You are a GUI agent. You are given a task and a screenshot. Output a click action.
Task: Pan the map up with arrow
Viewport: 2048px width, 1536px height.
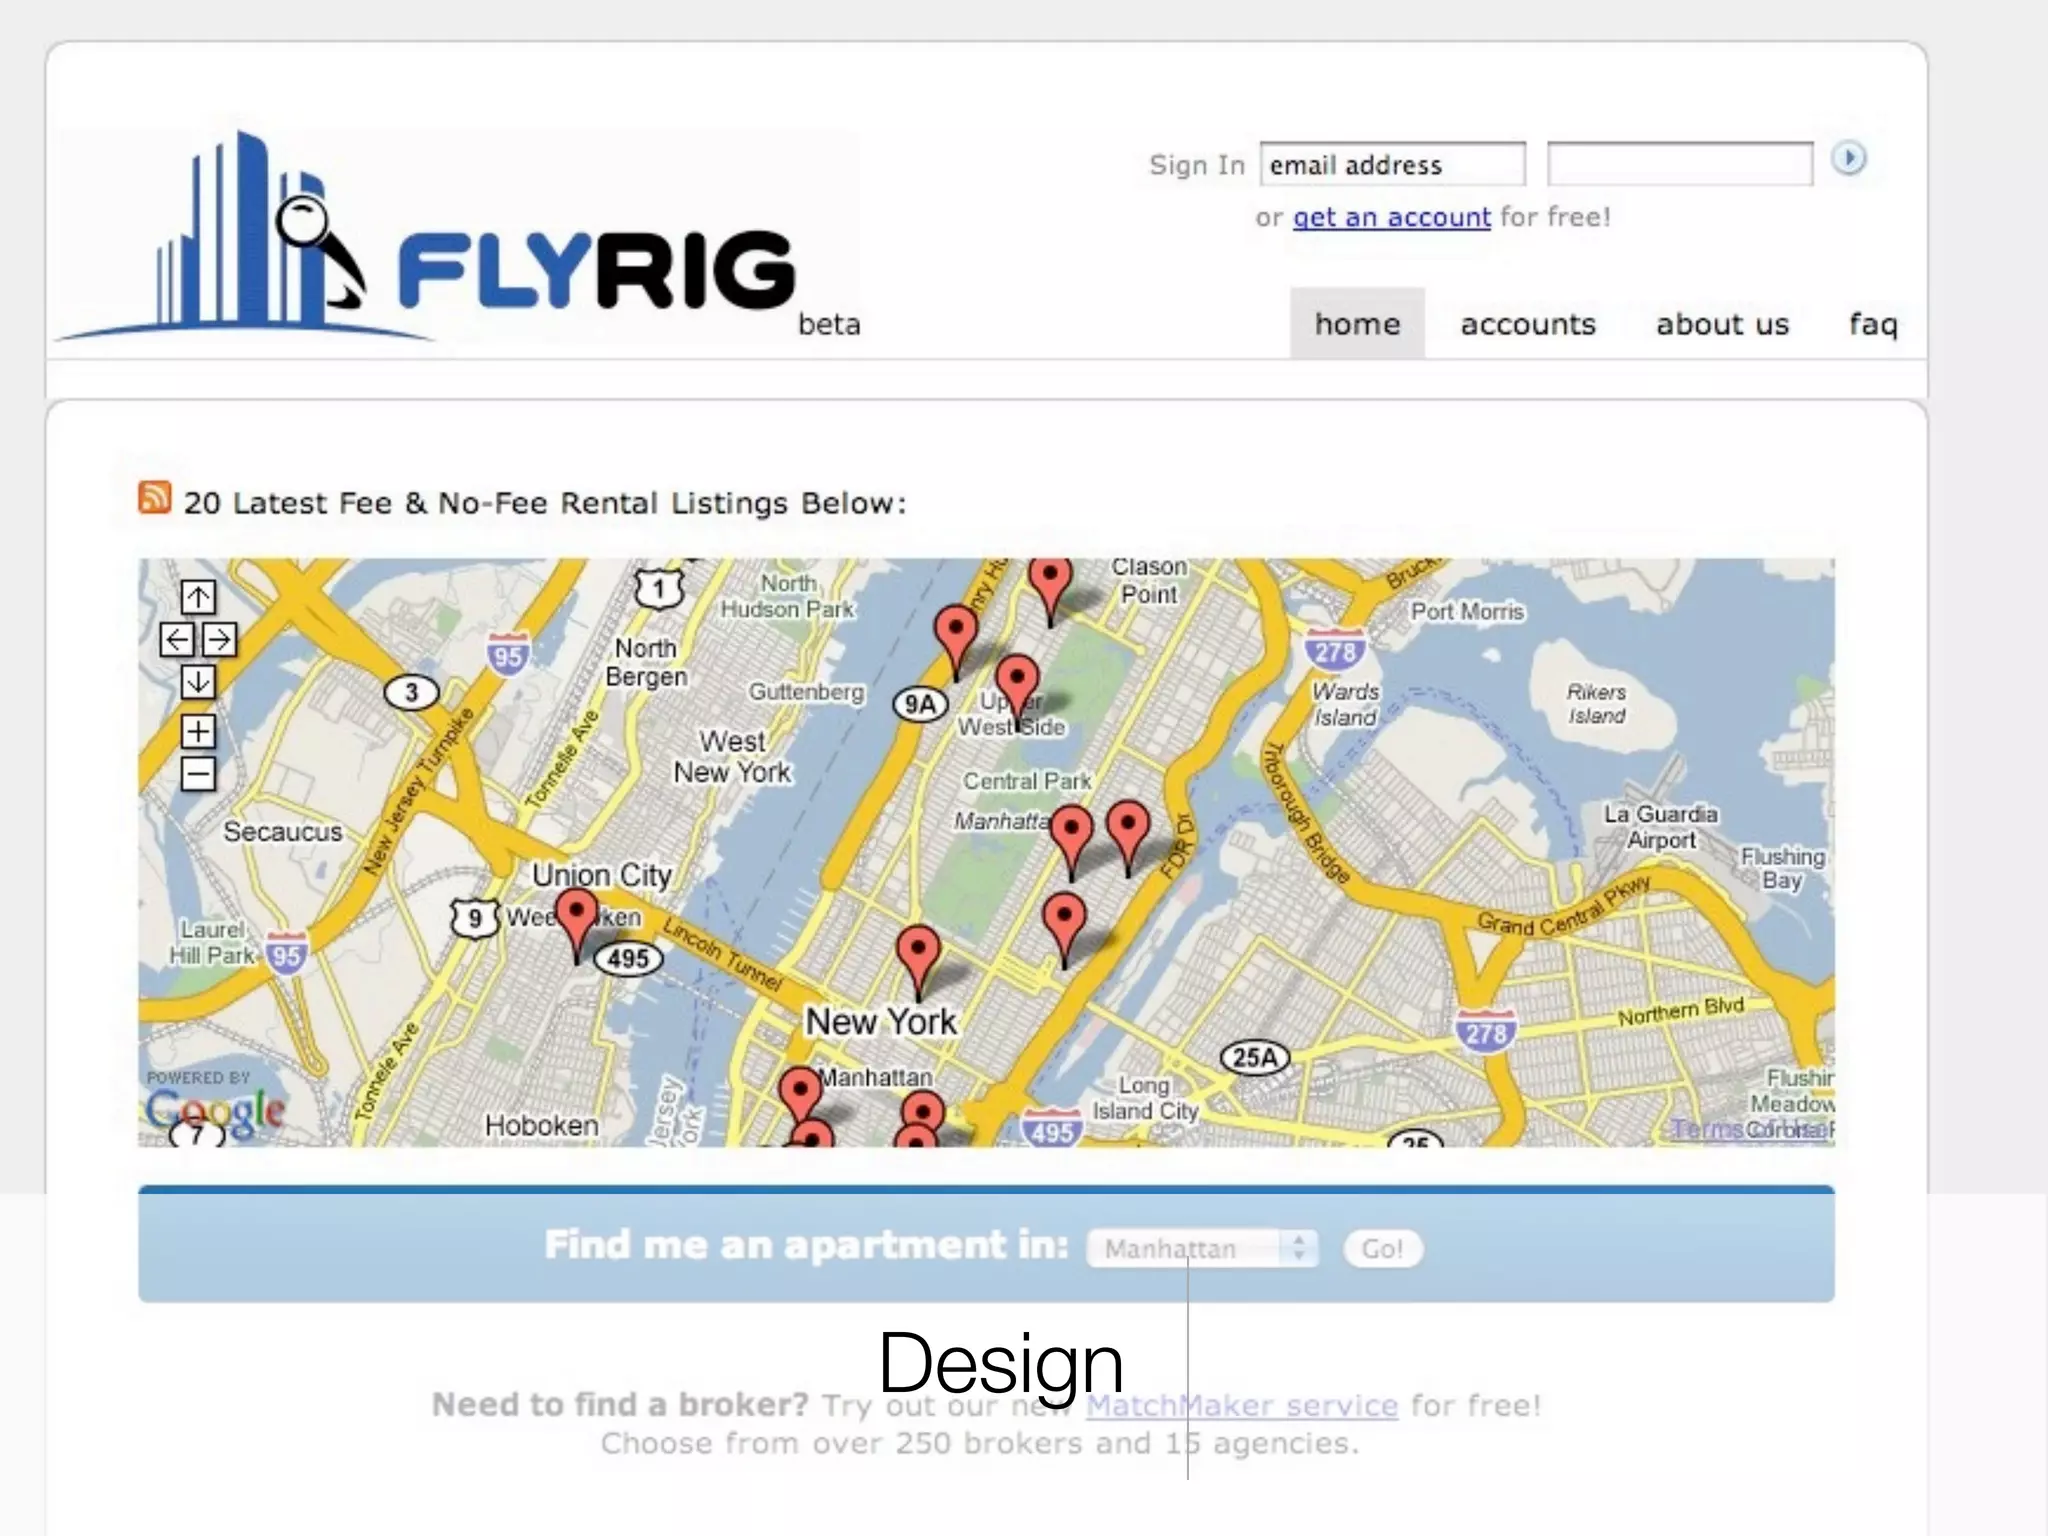click(x=198, y=598)
